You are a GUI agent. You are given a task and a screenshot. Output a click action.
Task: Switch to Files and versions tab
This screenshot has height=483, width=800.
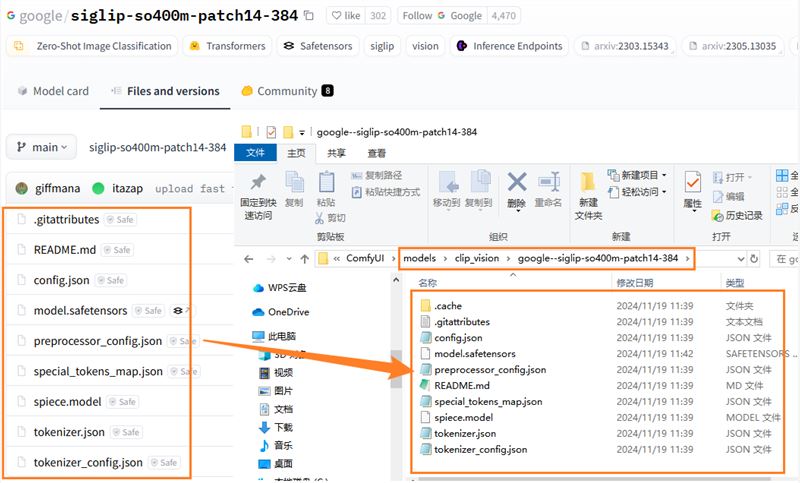pos(165,91)
